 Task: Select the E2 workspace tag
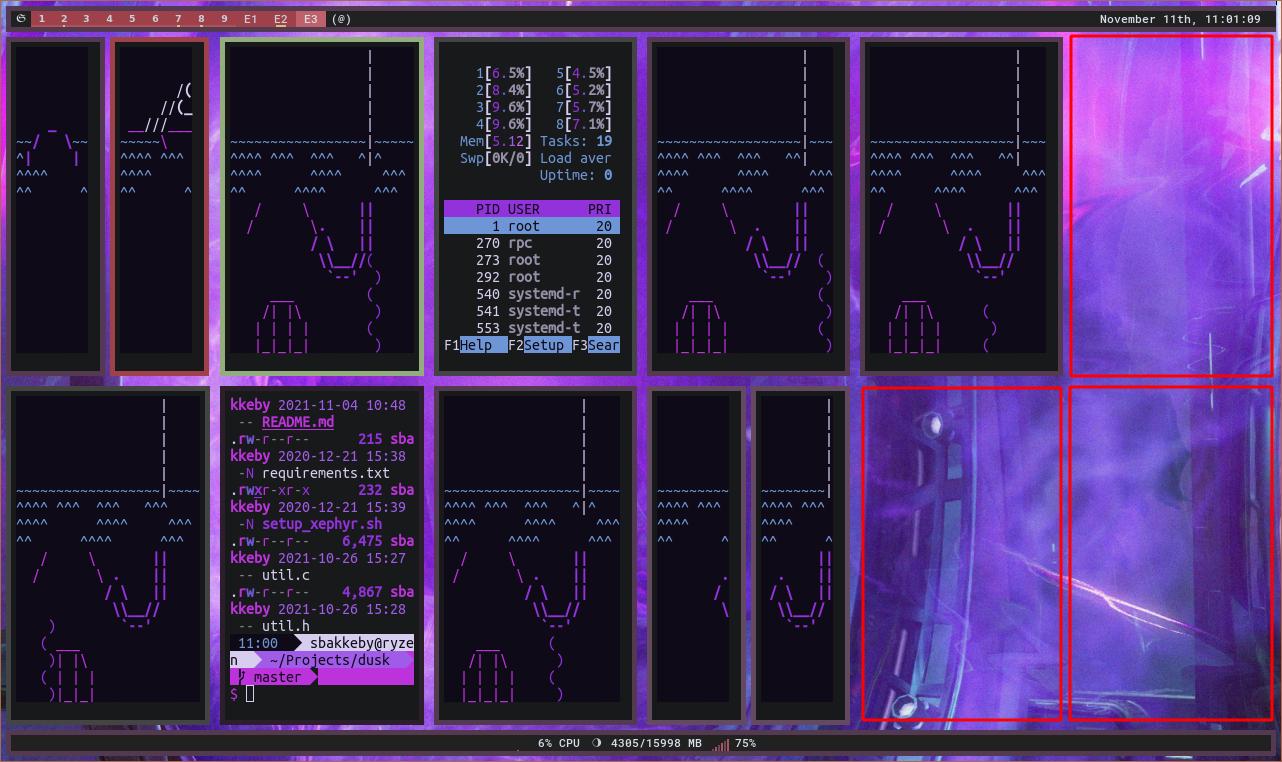pyautogui.click(x=281, y=19)
